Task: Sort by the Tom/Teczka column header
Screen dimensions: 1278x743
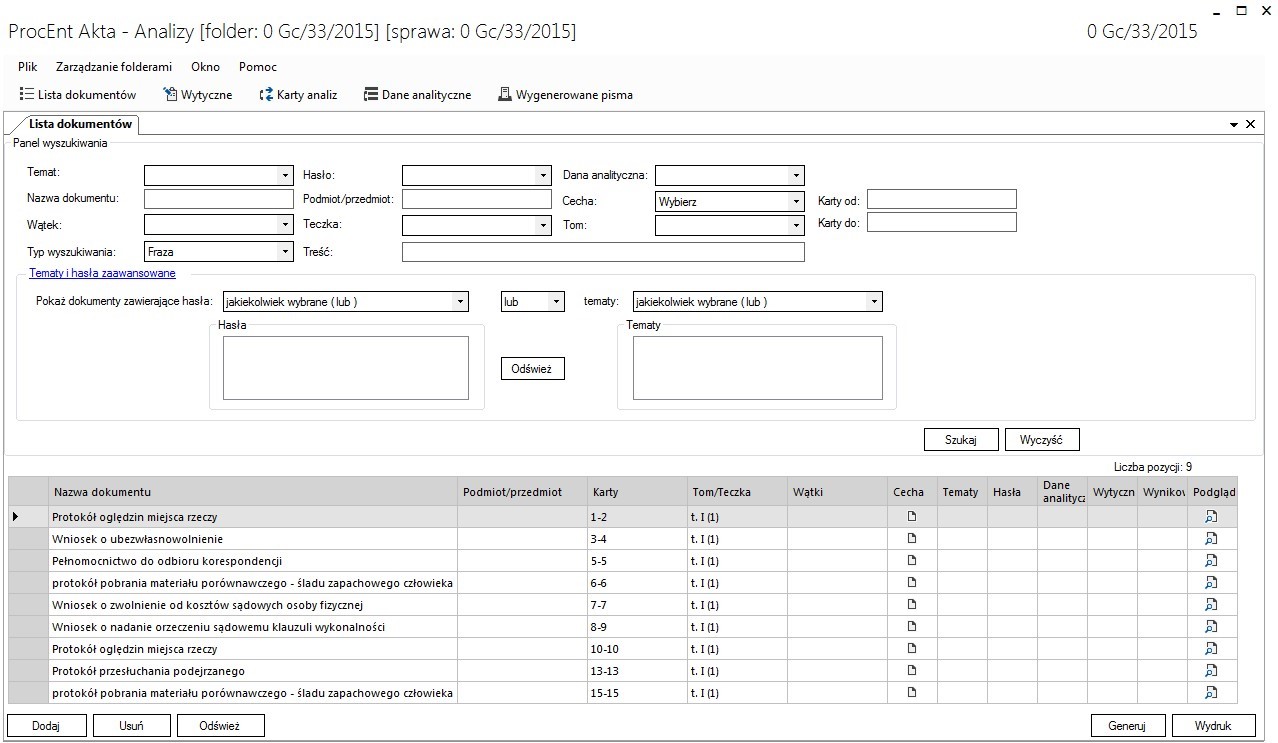Action: (737, 492)
